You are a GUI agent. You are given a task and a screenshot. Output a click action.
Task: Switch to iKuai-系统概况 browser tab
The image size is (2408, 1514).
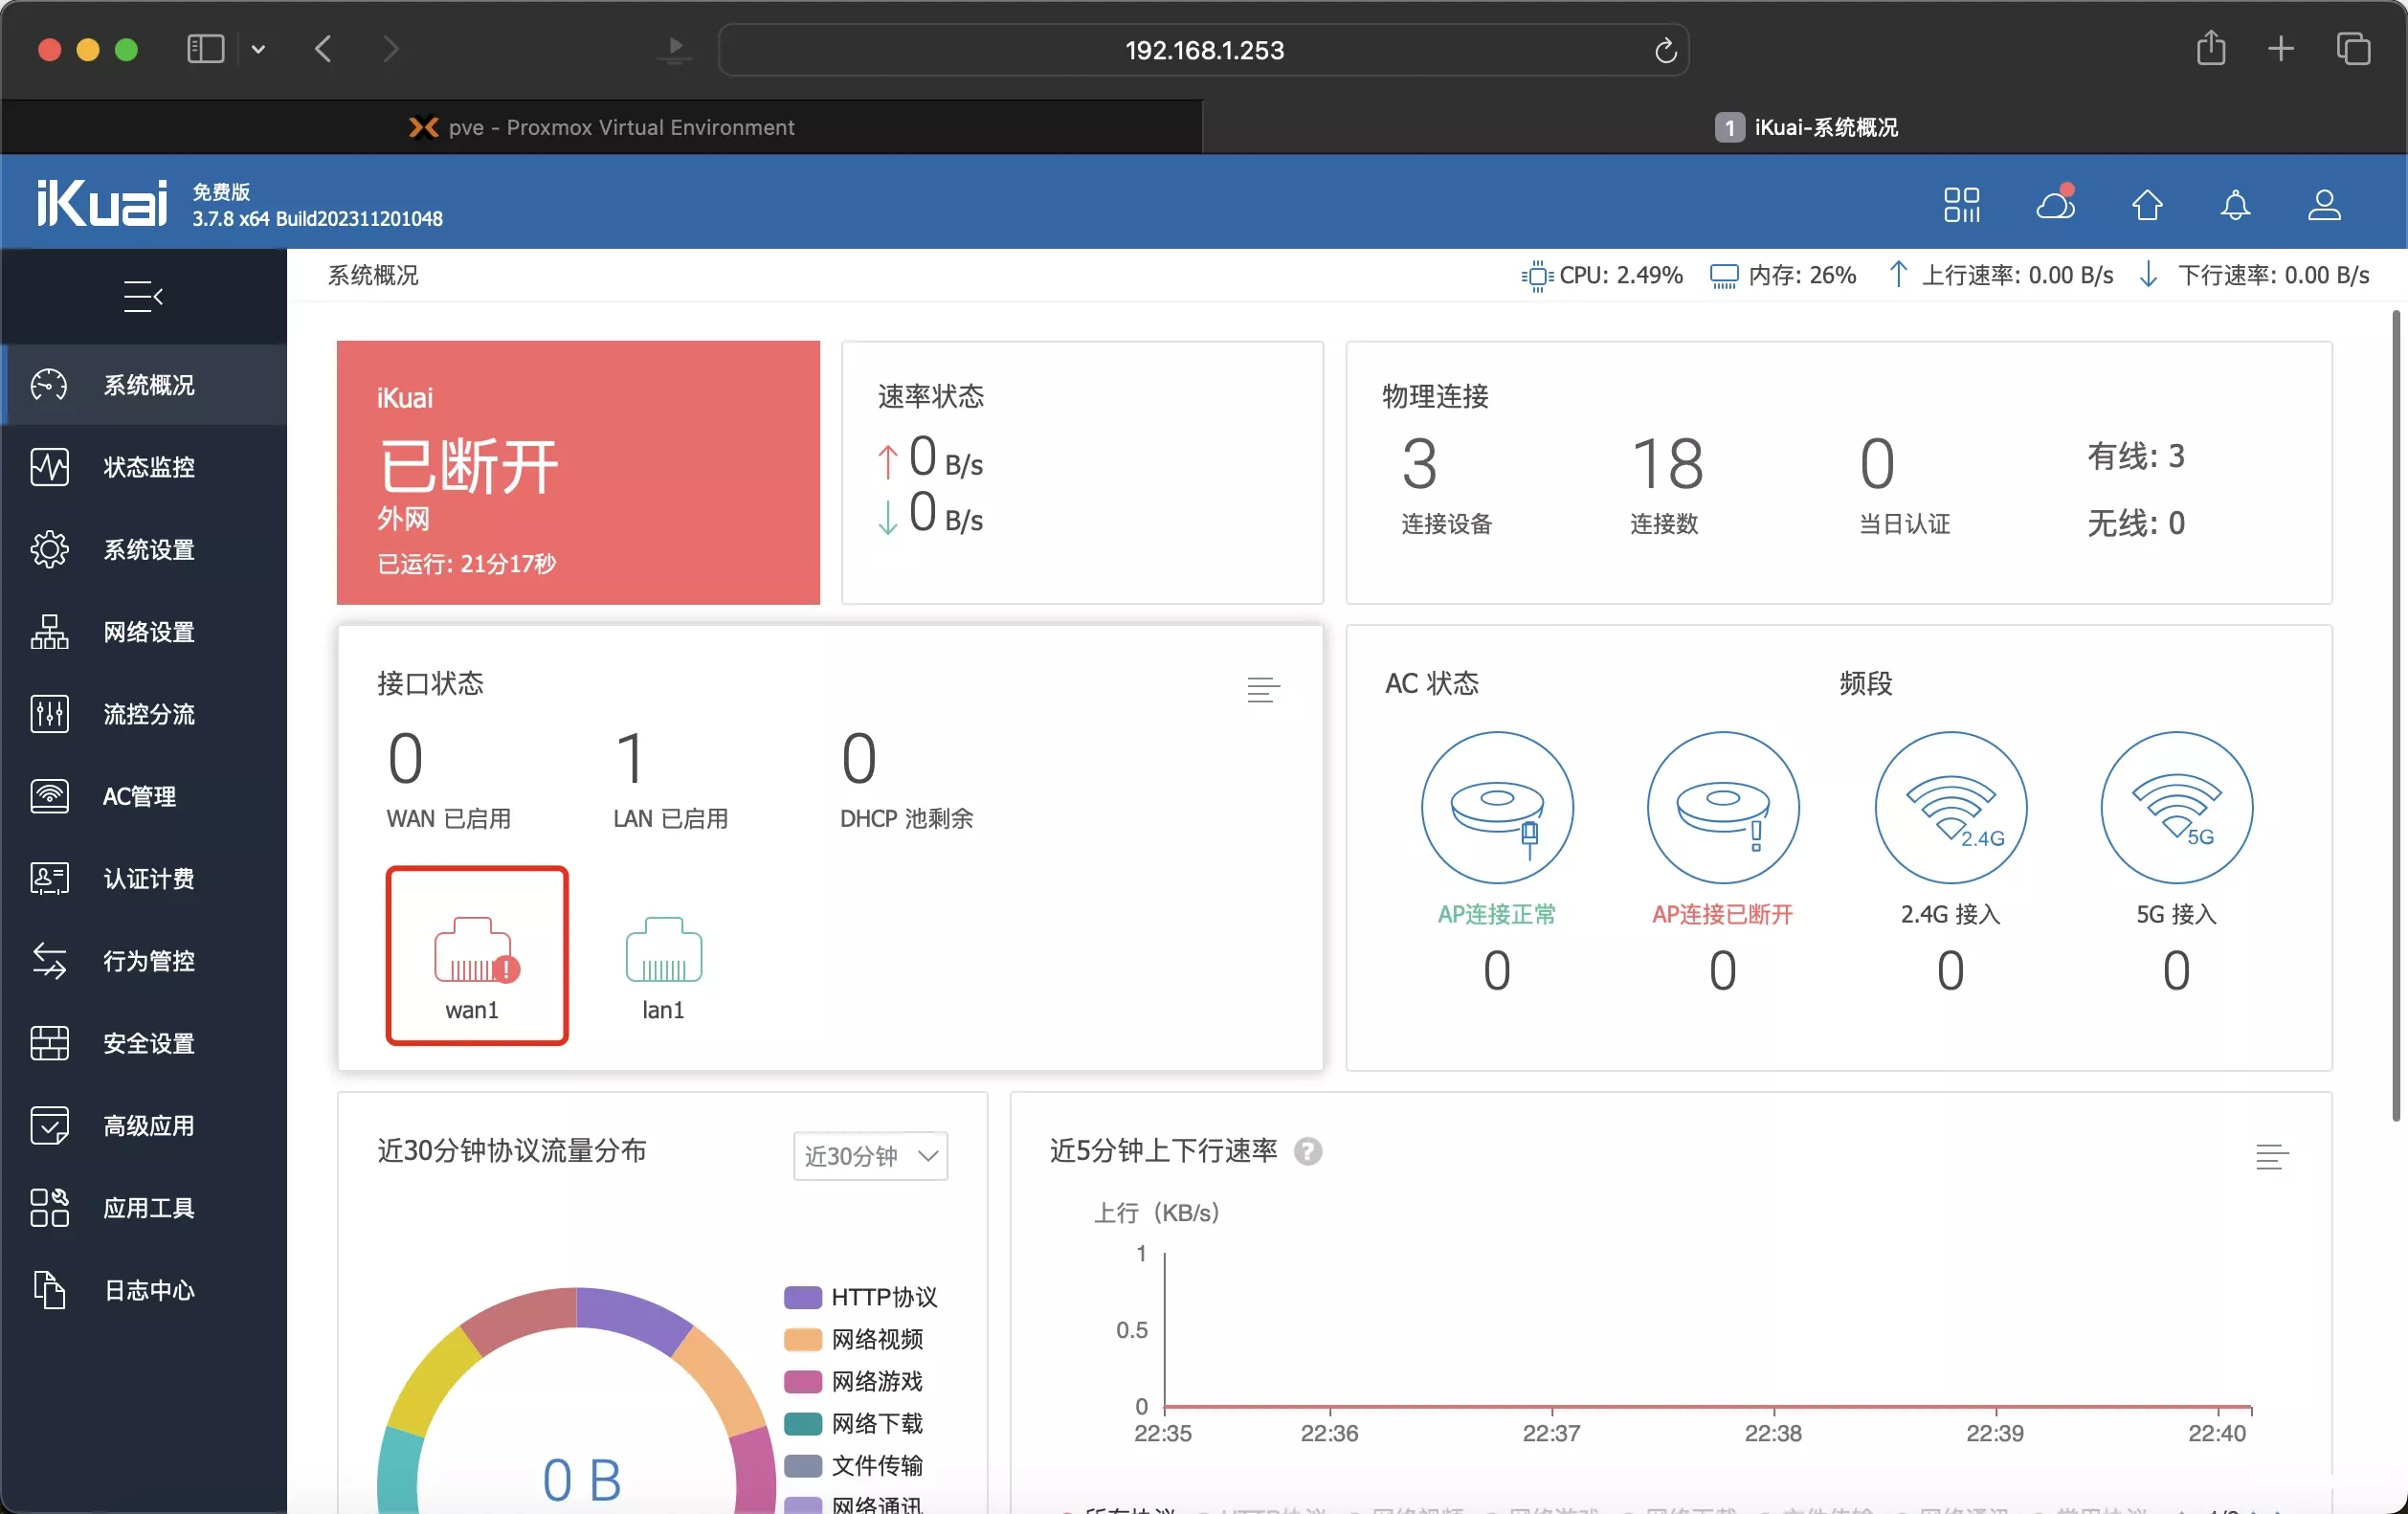1805,127
